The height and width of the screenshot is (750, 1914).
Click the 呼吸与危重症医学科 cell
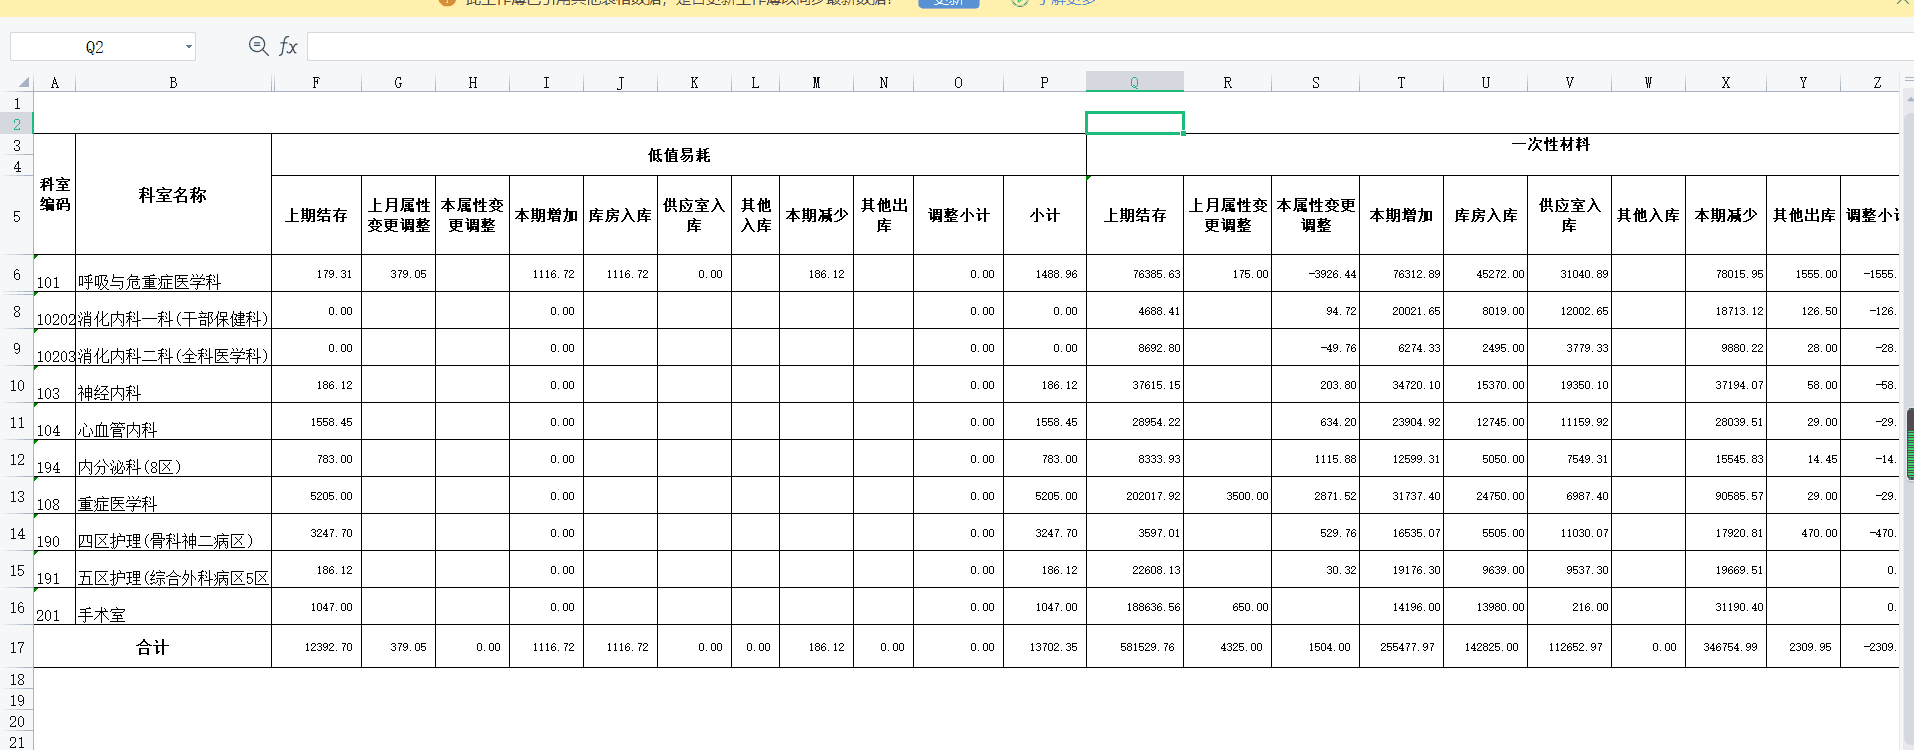(173, 274)
